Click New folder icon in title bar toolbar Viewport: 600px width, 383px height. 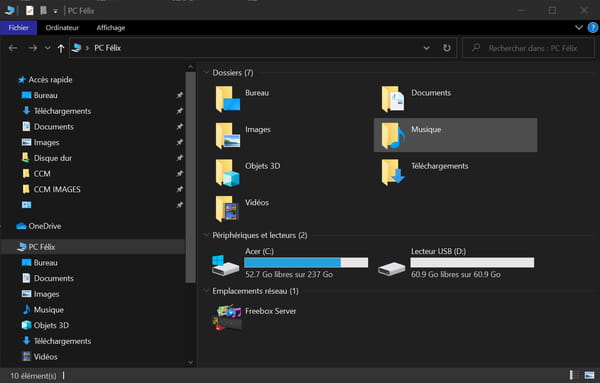pos(43,10)
